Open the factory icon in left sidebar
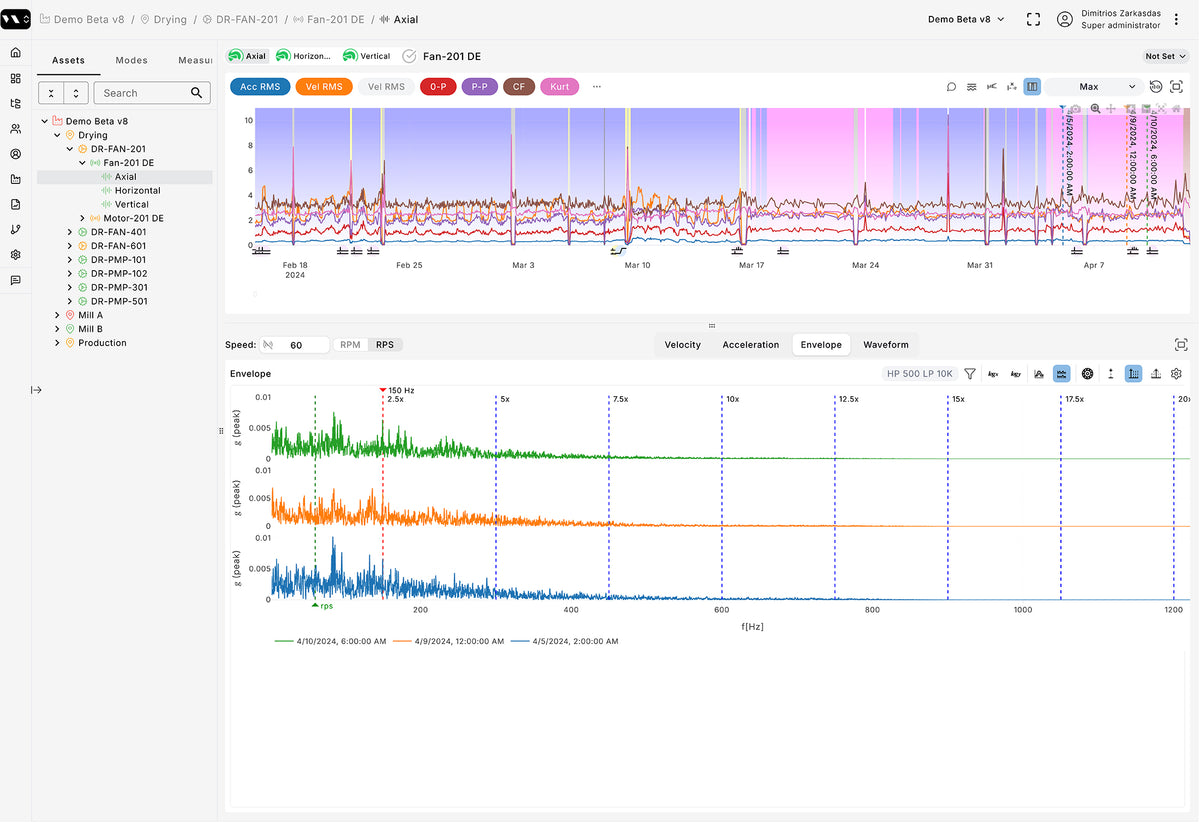The width and height of the screenshot is (1200, 823). point(15,180)
